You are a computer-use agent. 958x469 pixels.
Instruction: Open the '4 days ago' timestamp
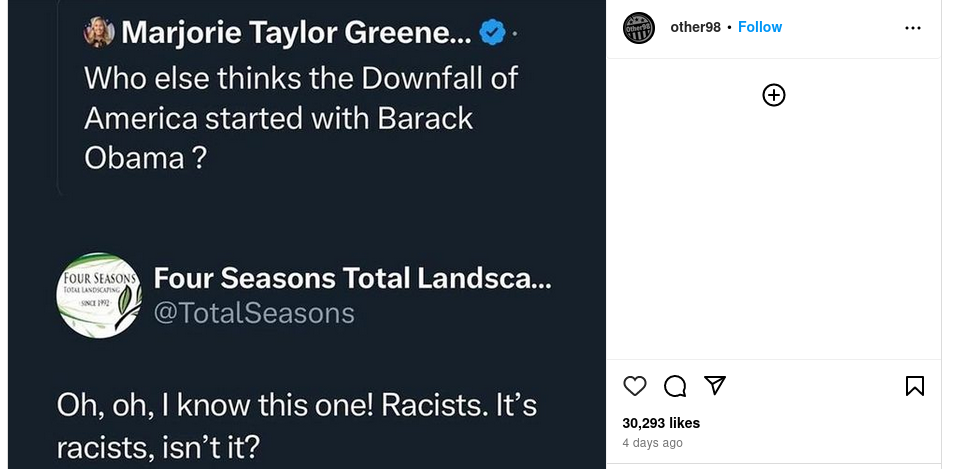(652, 442)
